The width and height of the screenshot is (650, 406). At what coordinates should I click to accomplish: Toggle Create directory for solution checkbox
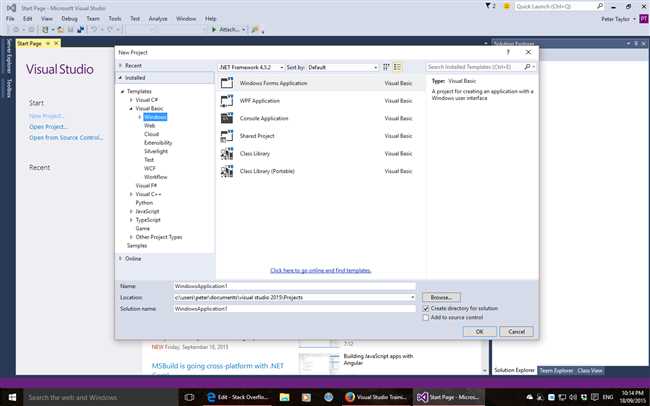point(424,308)
